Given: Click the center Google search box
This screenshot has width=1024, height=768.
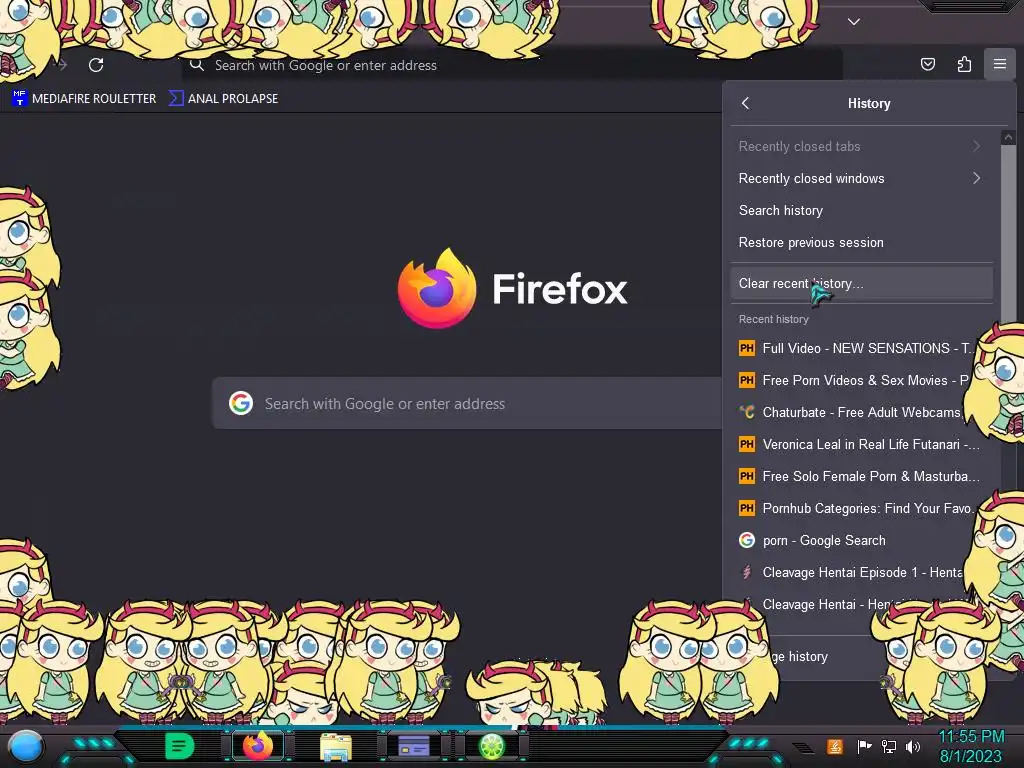Looking at the screenshot, I should pyautogui.click(x=467, y=403).
